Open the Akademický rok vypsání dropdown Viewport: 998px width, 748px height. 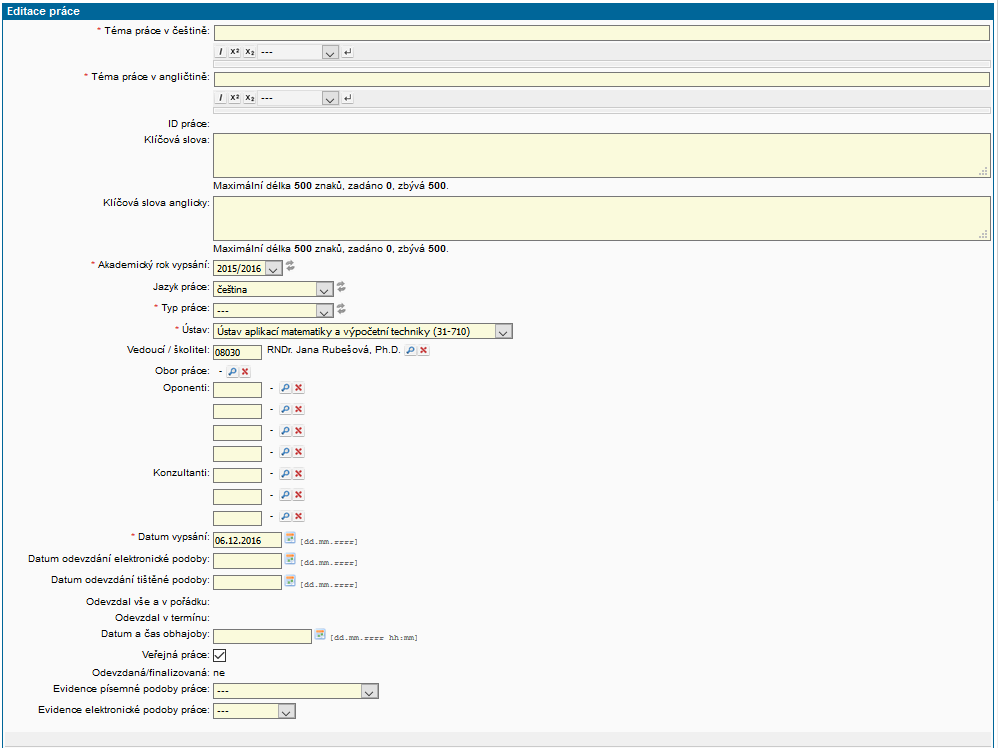[247, 268]
